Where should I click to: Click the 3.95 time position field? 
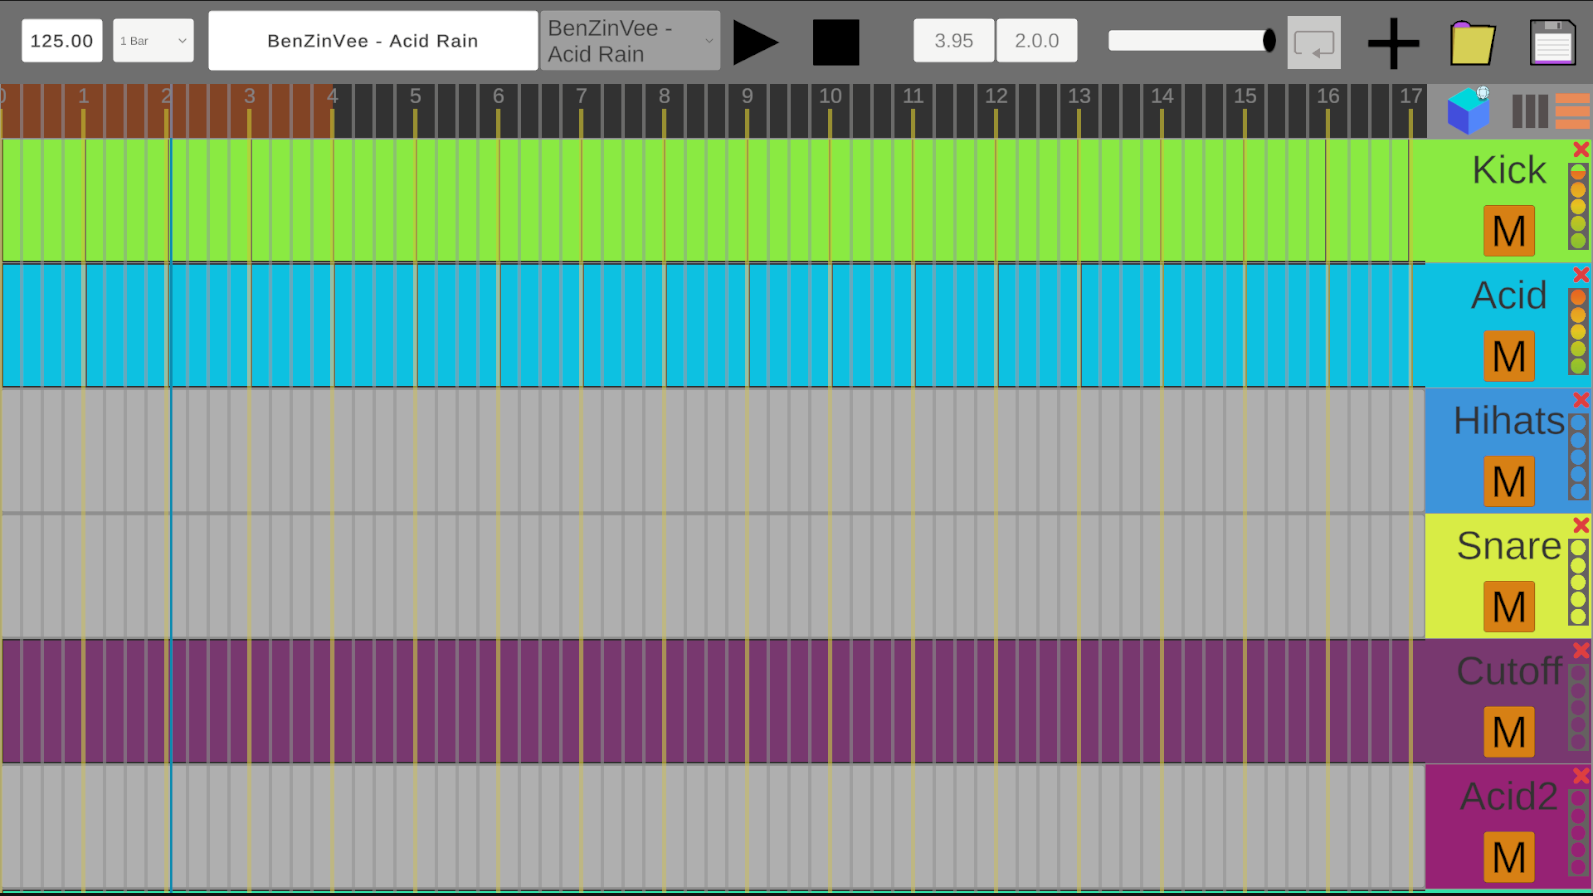pyautogui.click(x=954, y=41)
